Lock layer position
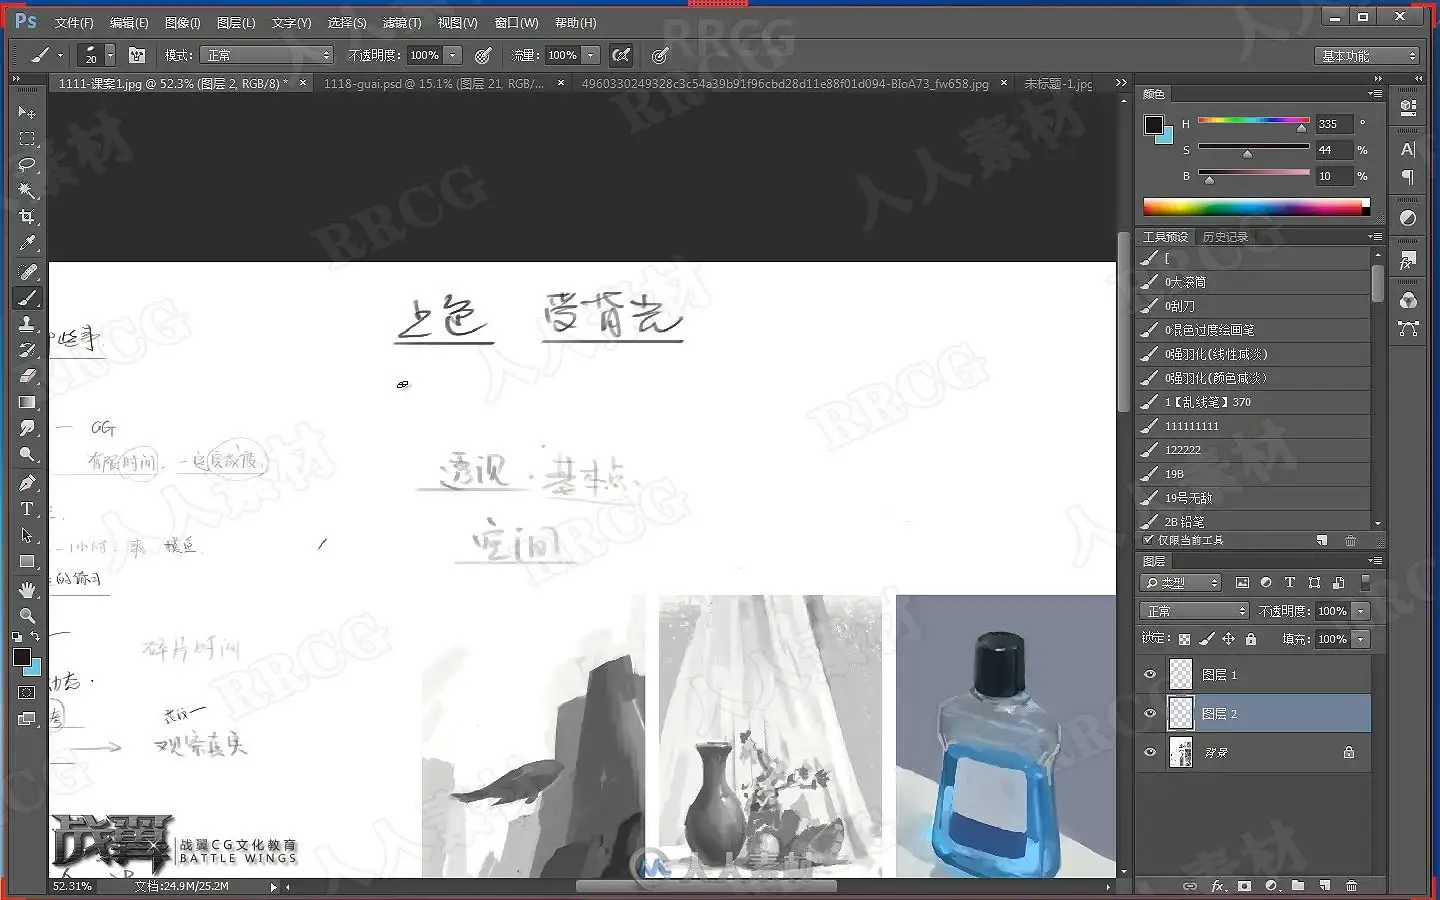Viewport: 1440px width, 900px height. coord(1229,639)
